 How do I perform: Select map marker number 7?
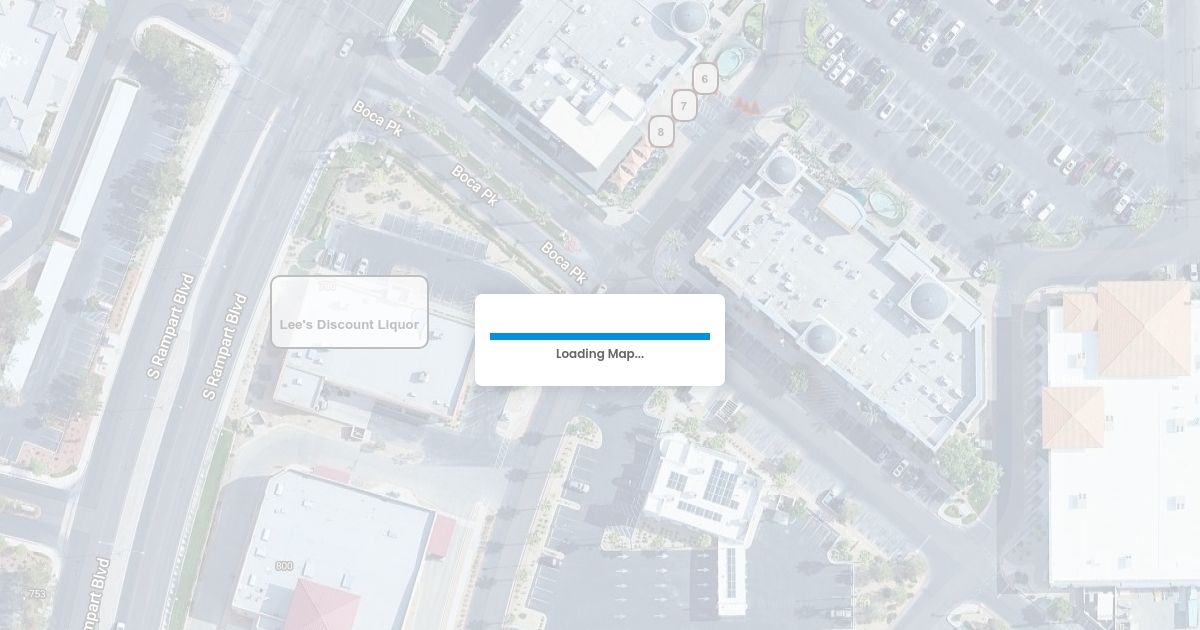tap(684, 105)
